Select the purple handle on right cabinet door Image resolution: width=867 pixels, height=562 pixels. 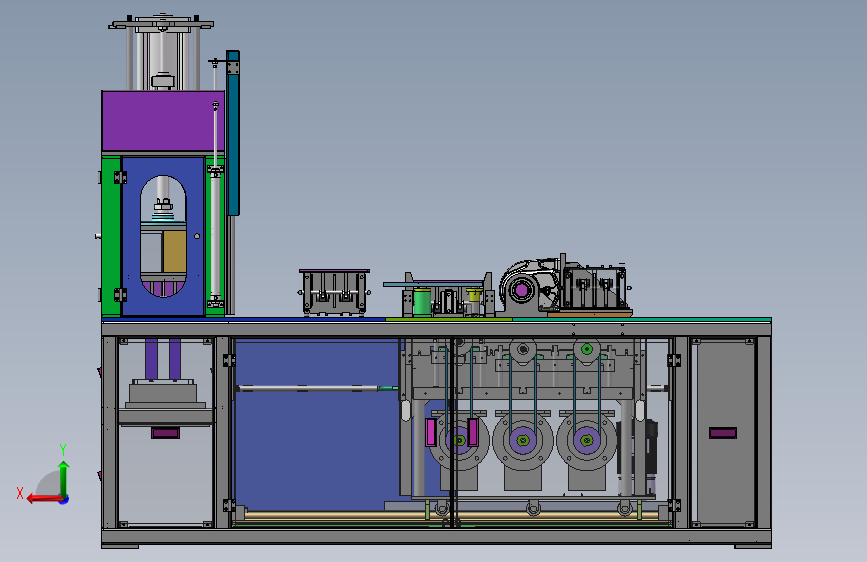click(x=723, y=433)
